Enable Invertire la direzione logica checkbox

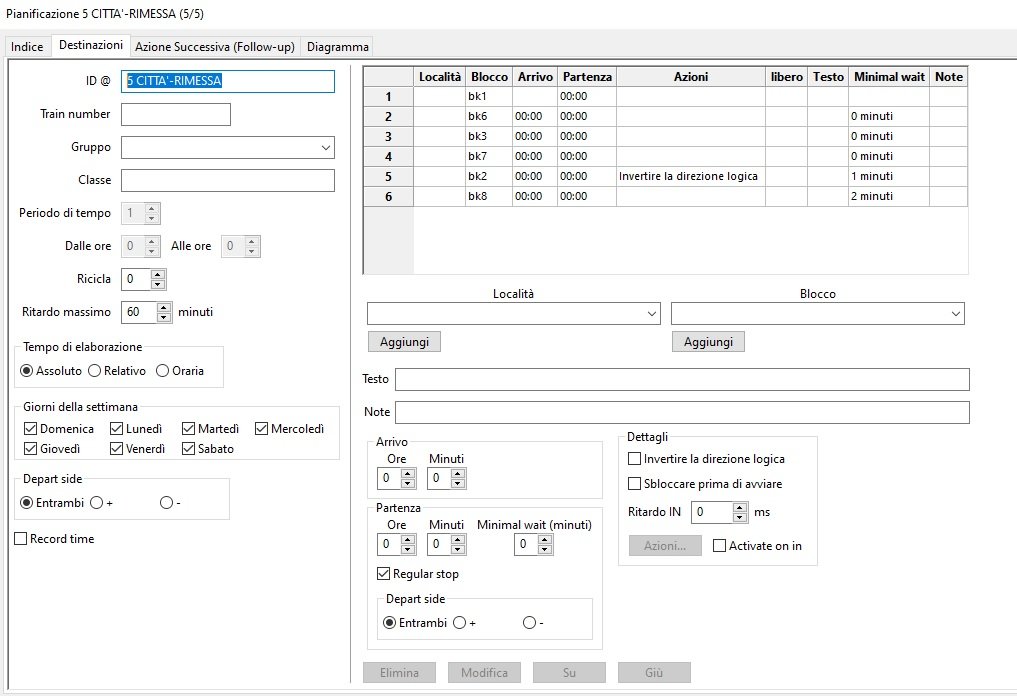pos(634,459)
